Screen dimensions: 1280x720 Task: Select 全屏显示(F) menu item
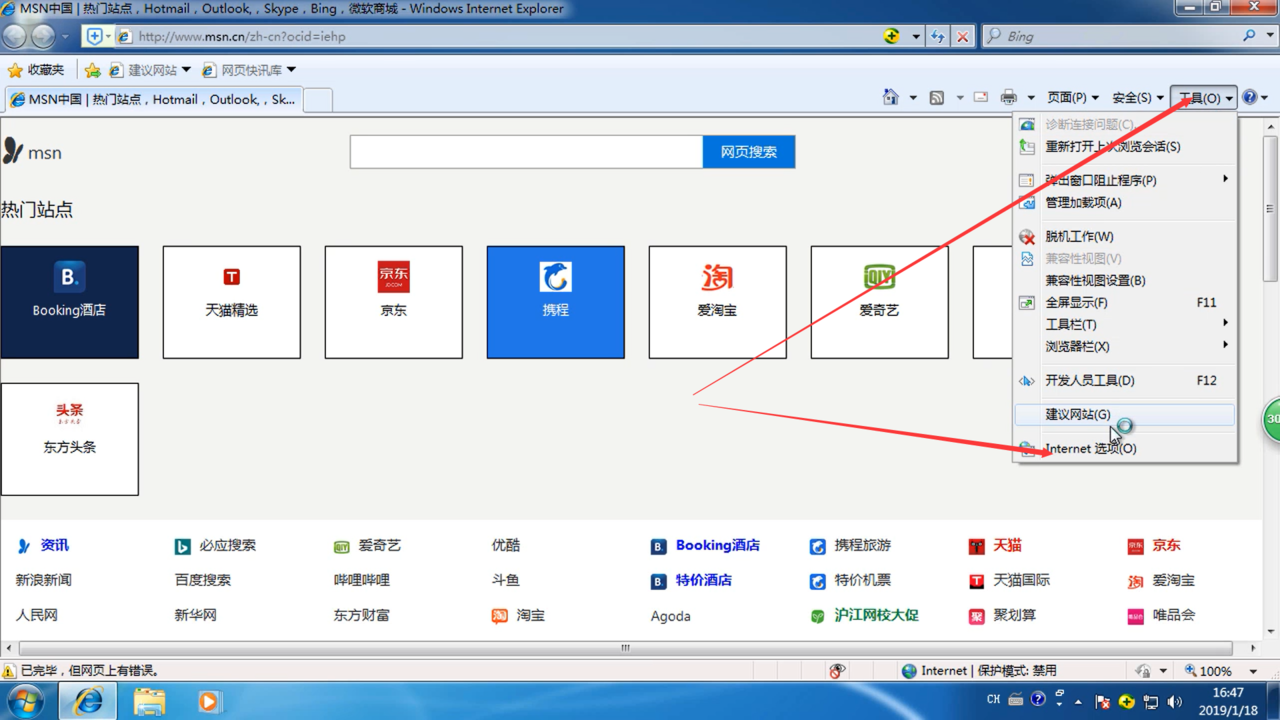click(x=1126, y=302)
